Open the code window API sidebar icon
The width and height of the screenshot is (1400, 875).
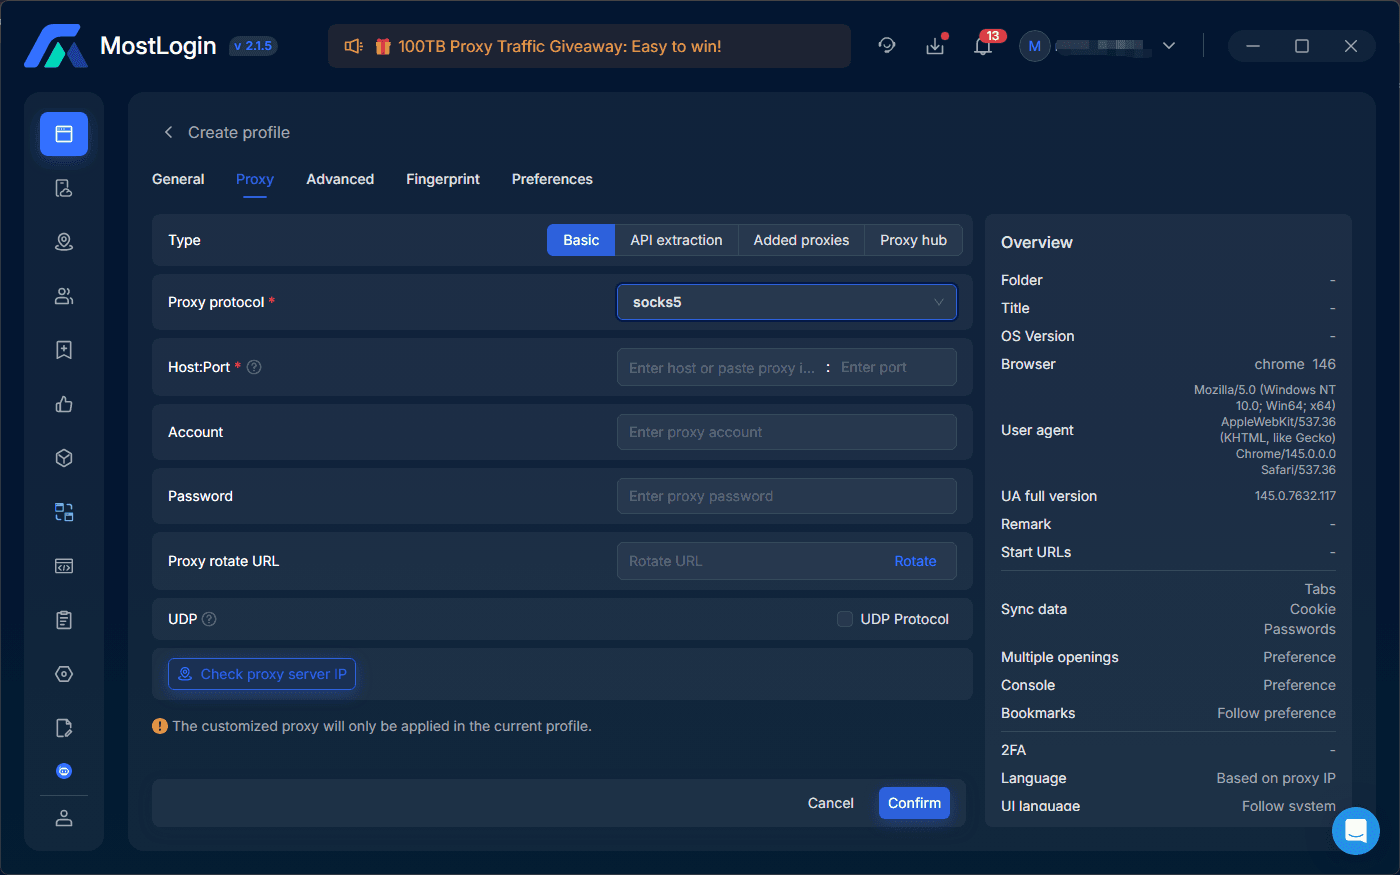click(64, 566)
